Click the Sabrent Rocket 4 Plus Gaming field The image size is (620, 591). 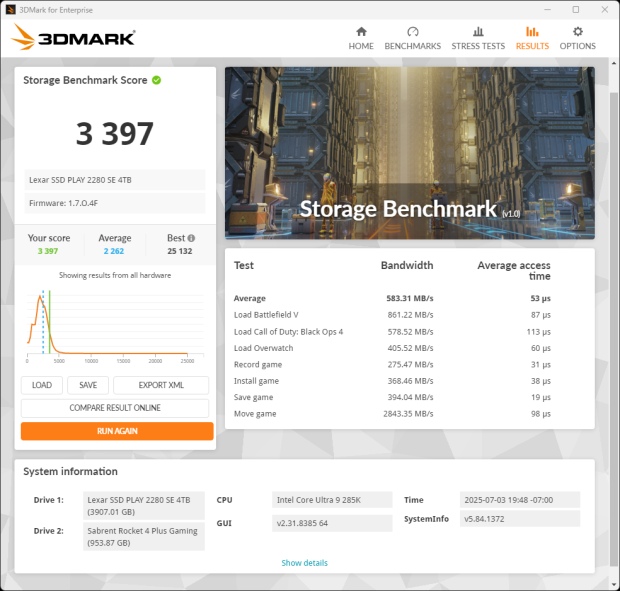(144, 536)
